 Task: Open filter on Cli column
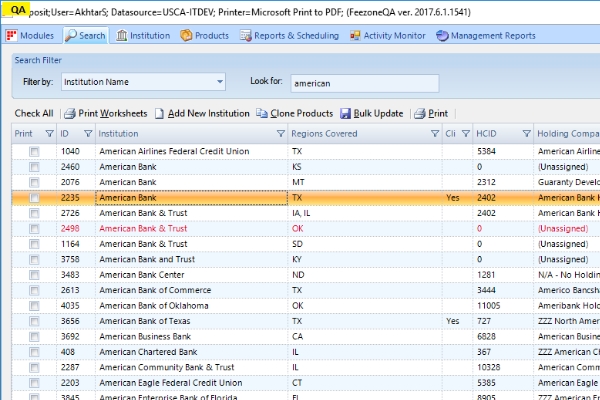pos(466,134)
